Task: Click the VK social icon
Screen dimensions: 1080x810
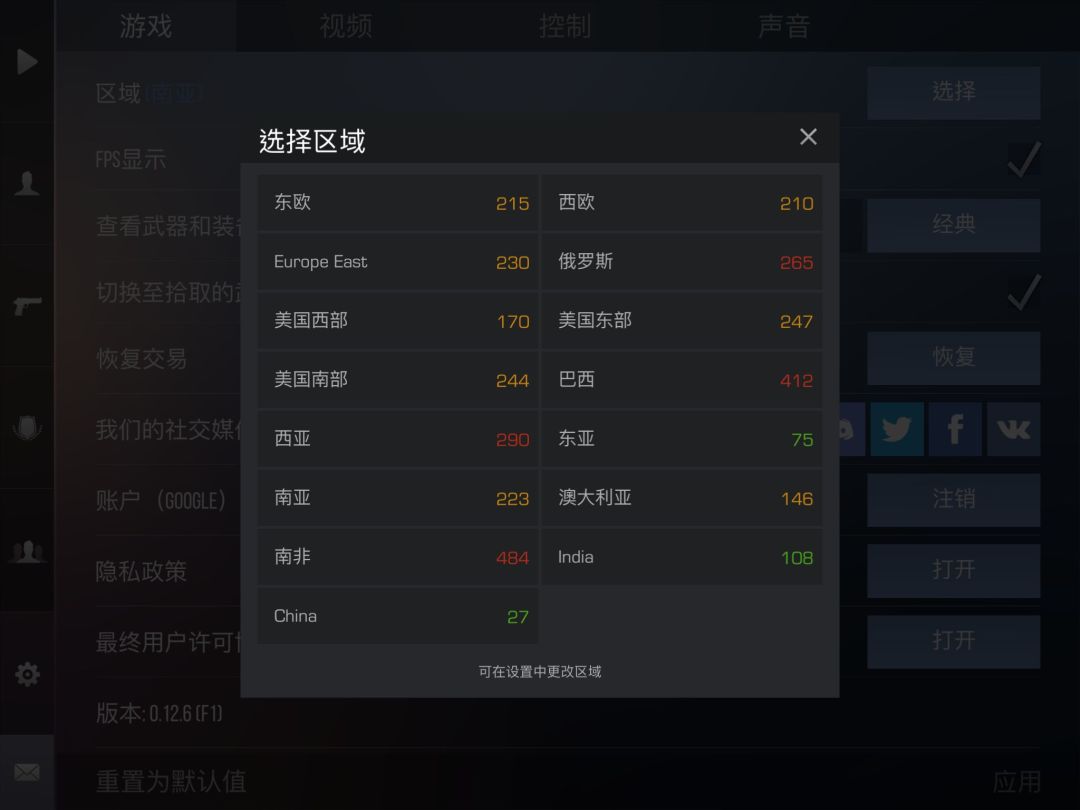Action: [x=1013, y=429]
